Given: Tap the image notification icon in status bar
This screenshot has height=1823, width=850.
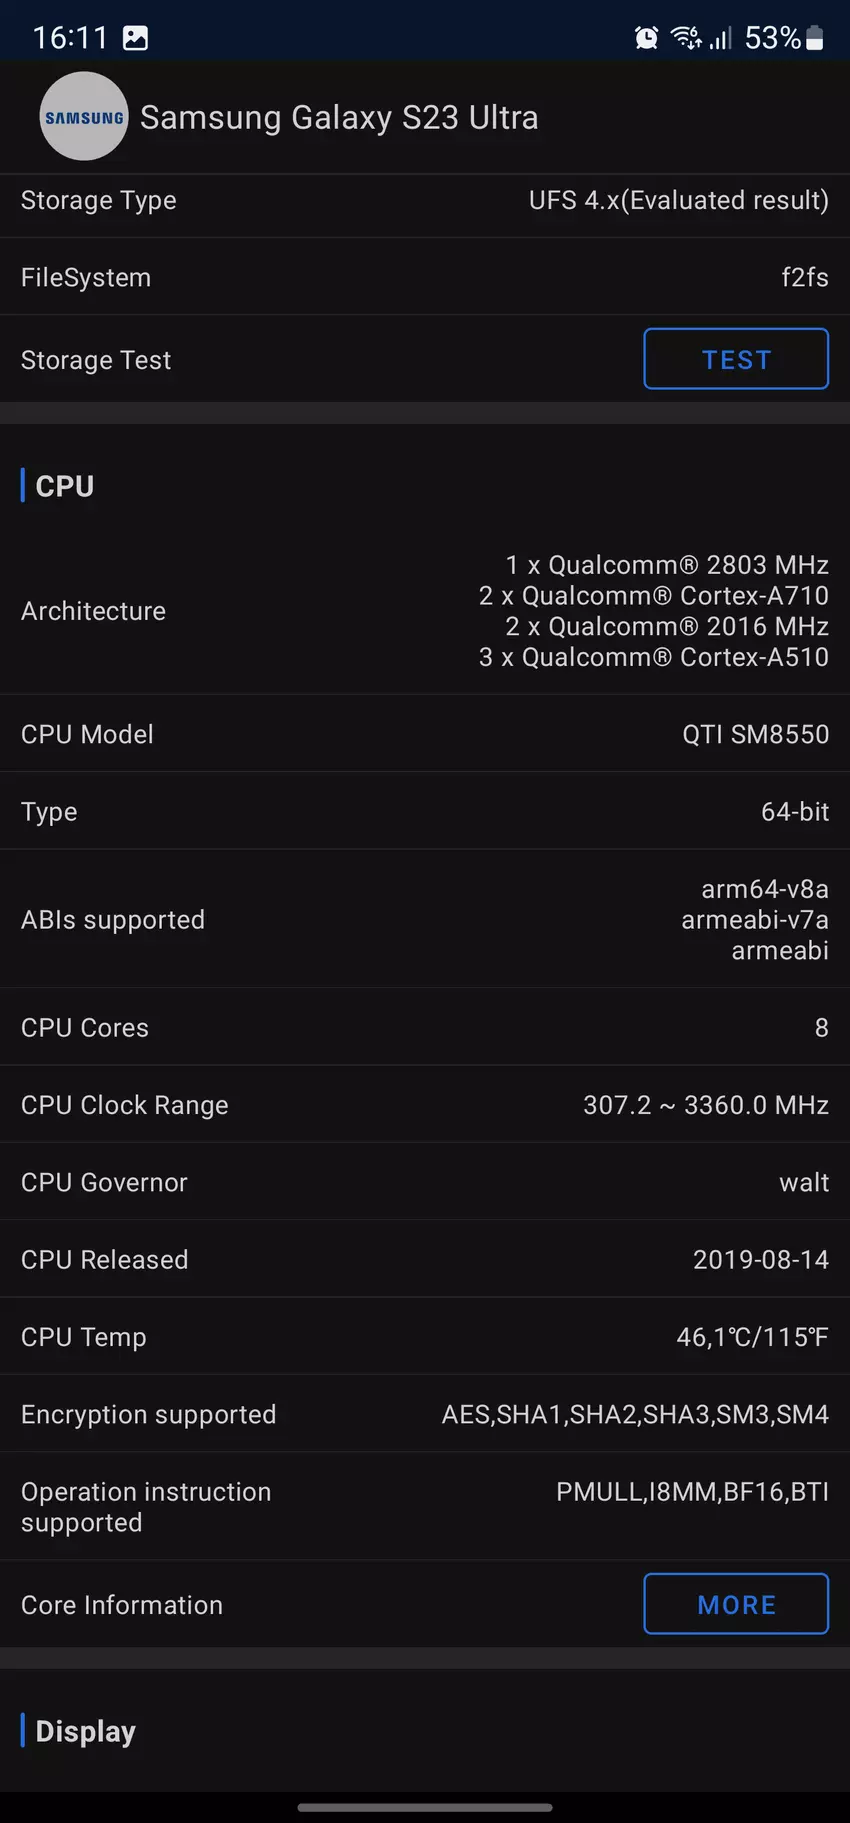Looking at the screenshot, I should tap(135, 38).
